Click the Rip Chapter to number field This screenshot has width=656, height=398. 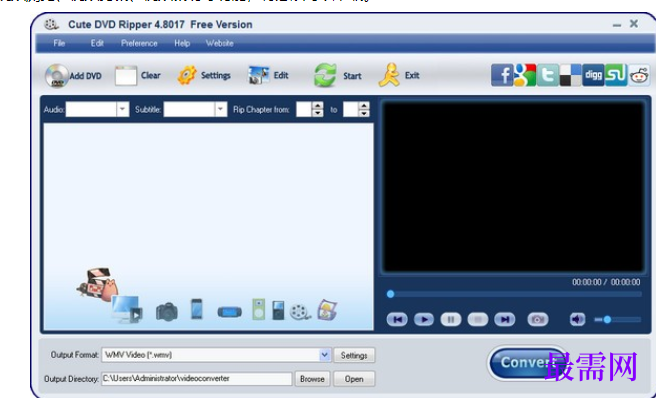tap(351, 110)
